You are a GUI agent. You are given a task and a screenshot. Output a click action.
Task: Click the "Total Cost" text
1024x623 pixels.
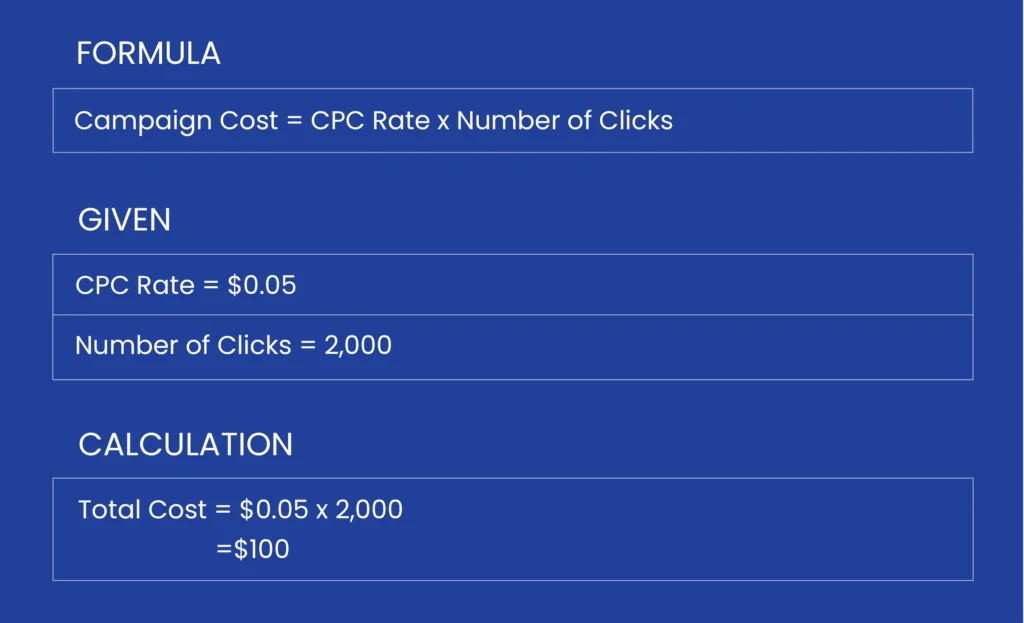(142, 510)
